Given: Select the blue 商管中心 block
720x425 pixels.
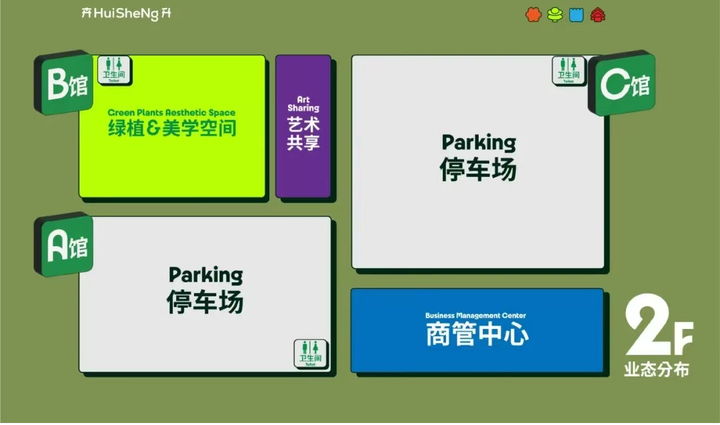Looking at the screenshot, I should tap(477, 331).
